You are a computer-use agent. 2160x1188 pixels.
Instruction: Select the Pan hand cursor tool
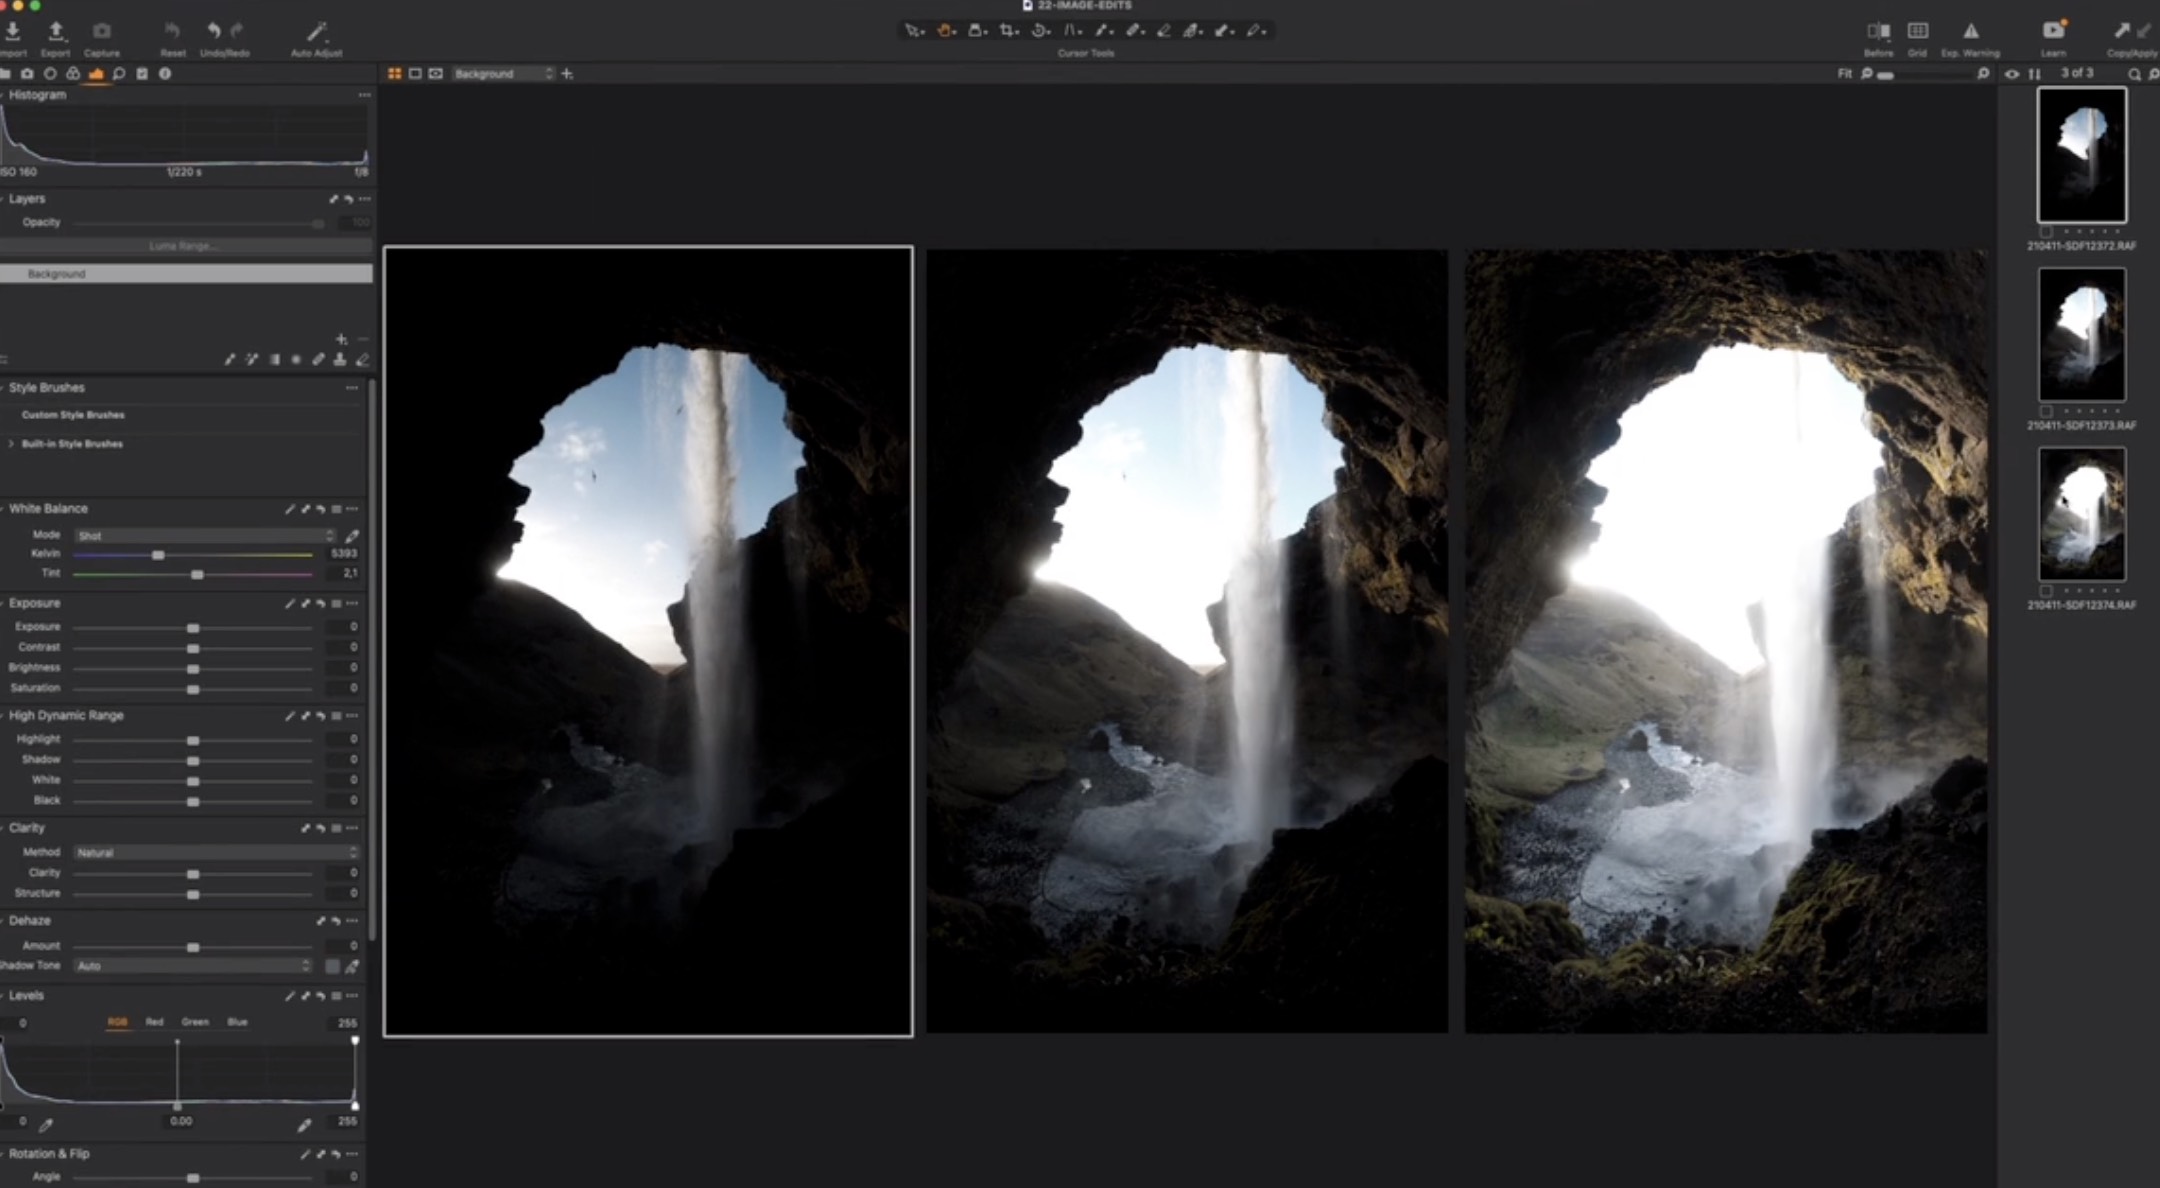click(x=943, y=31)
